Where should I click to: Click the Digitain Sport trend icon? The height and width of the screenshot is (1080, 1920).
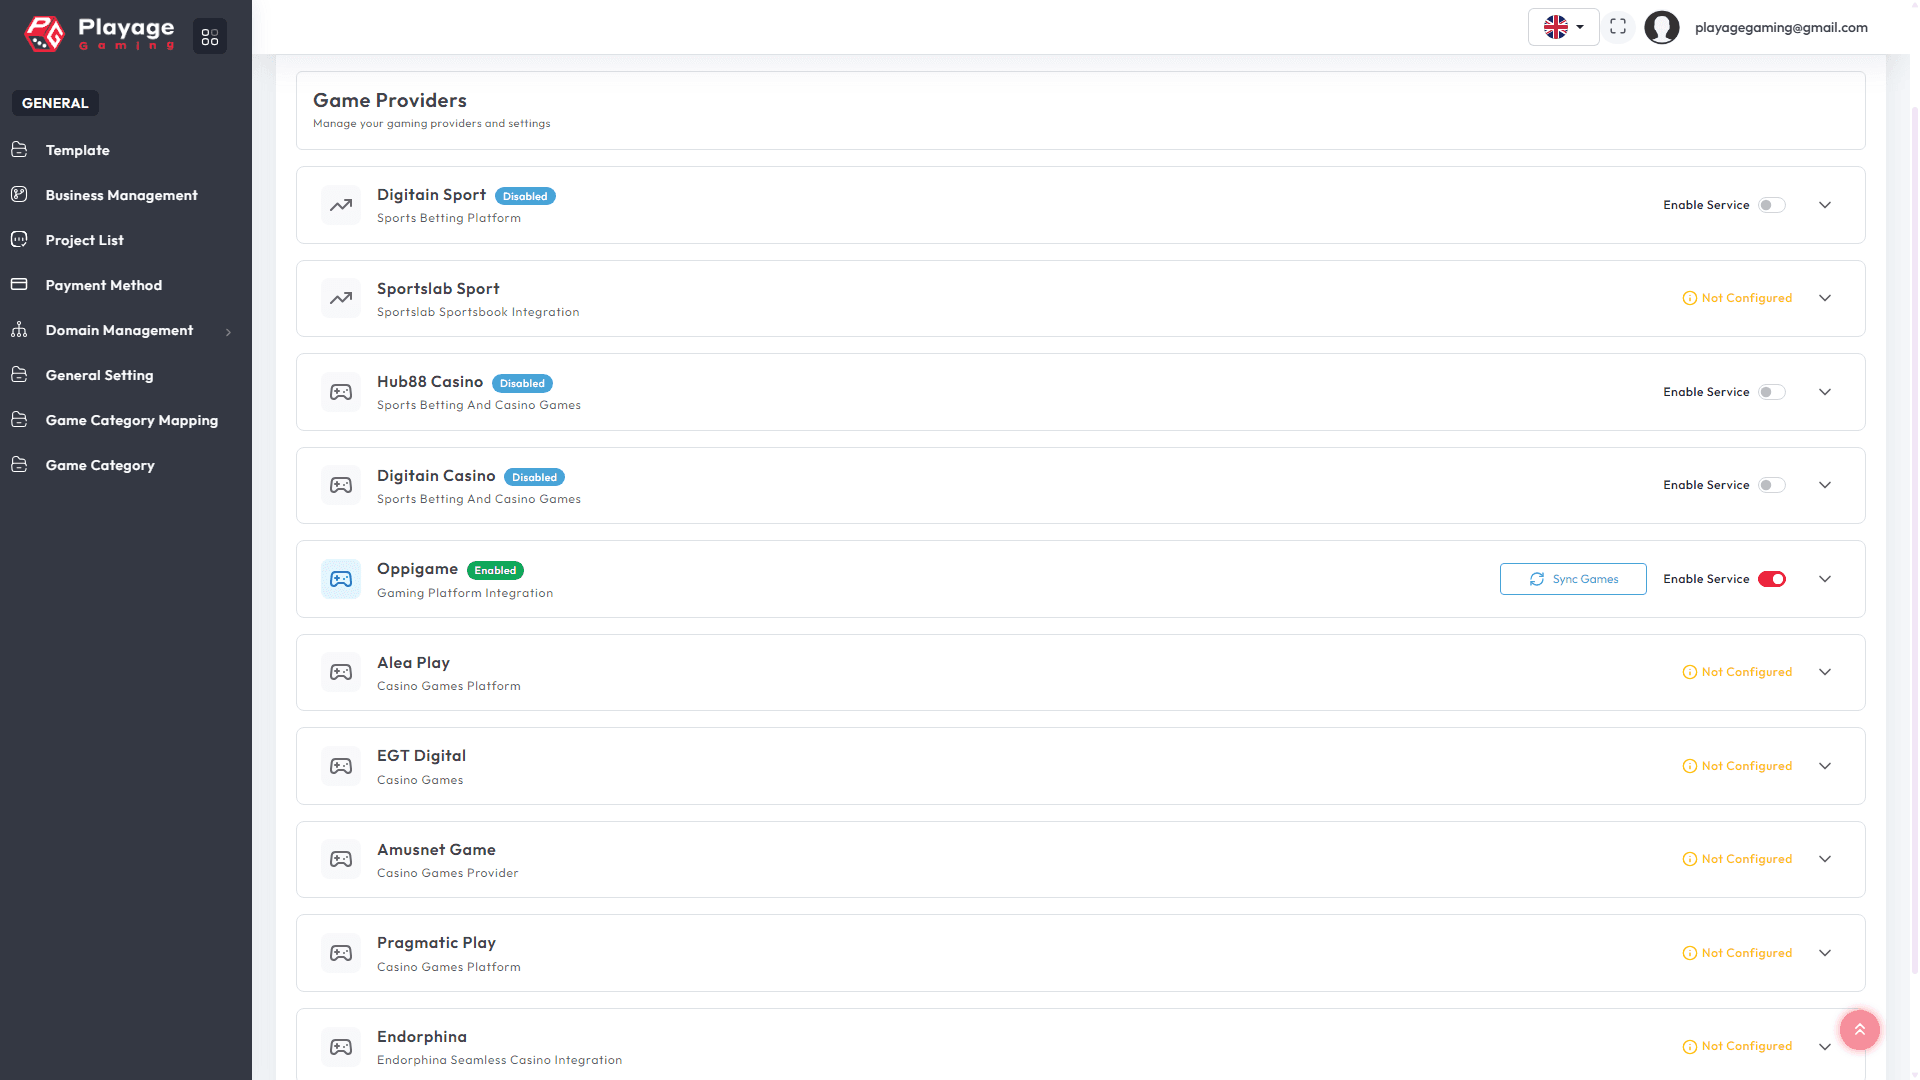341,205
